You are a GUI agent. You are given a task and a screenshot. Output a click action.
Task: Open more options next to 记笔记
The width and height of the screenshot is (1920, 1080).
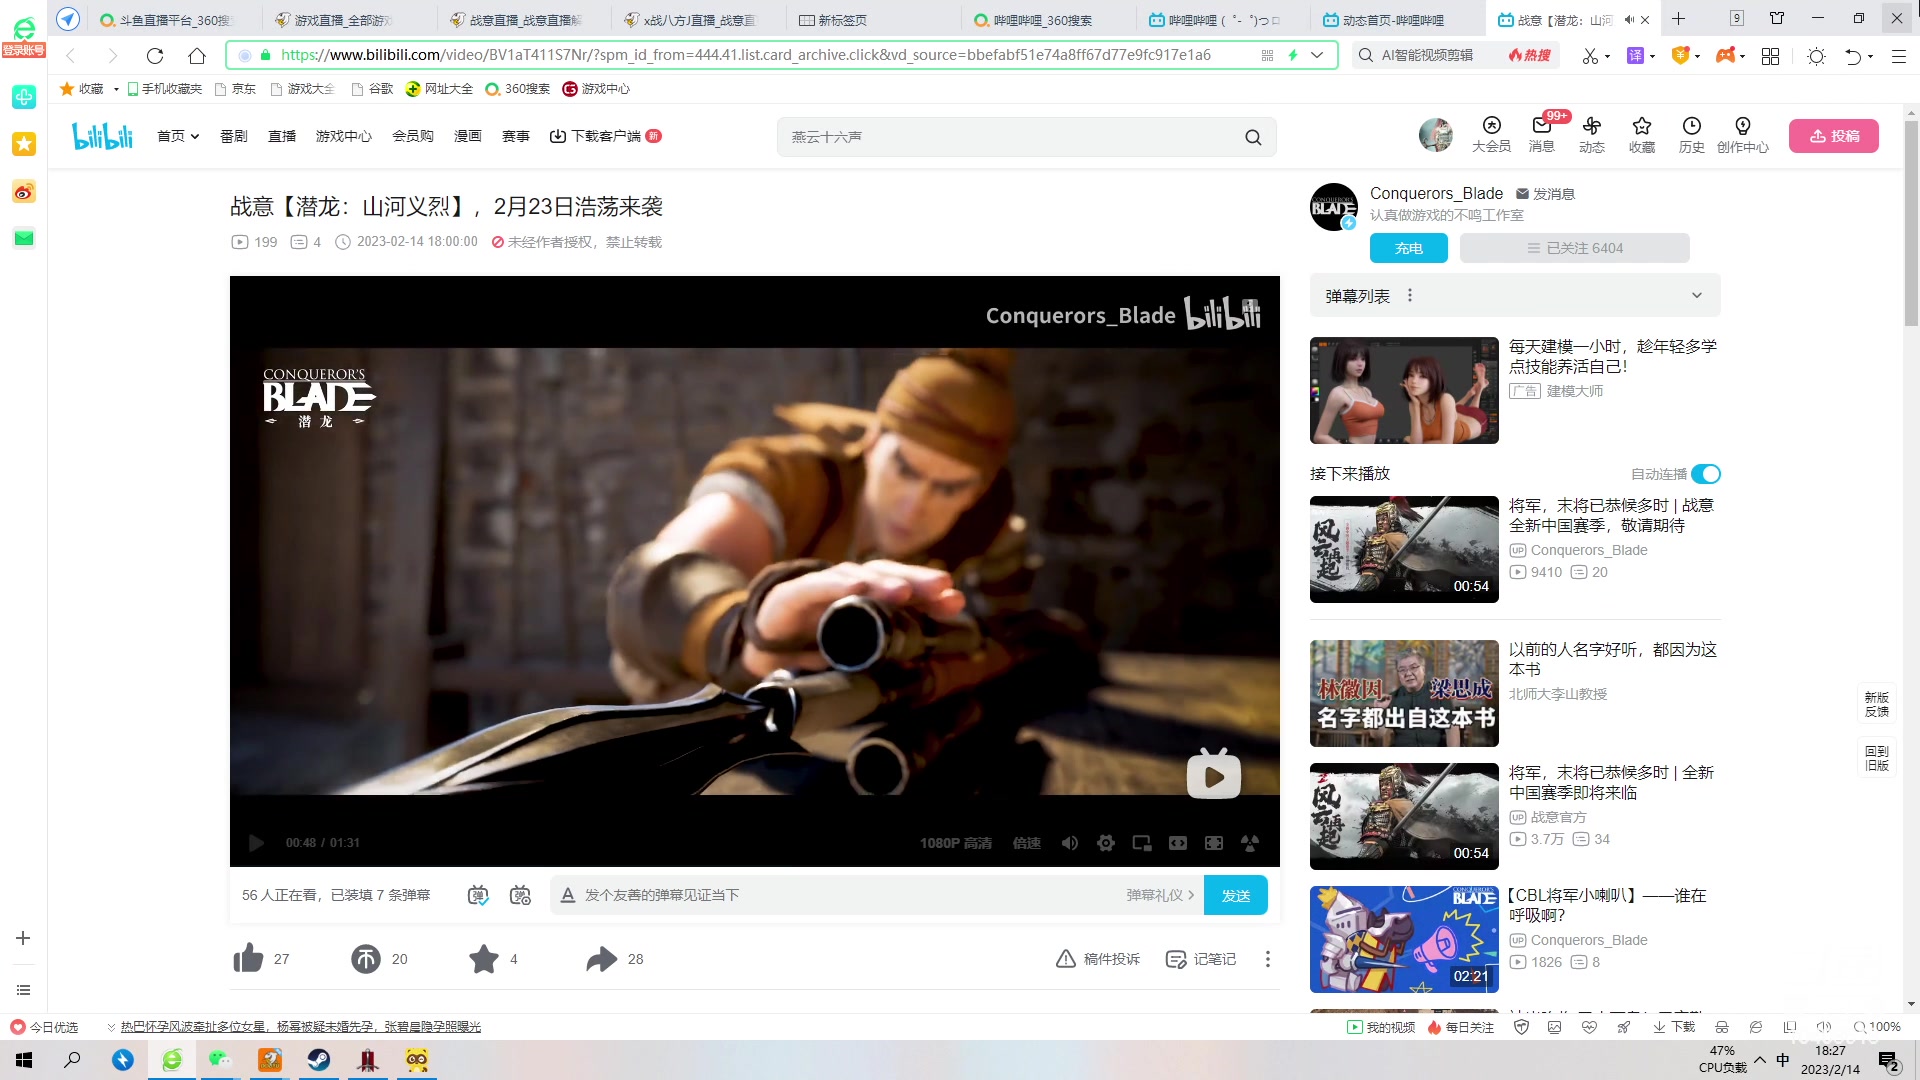pyautogui.click(x=1268, y=959)
